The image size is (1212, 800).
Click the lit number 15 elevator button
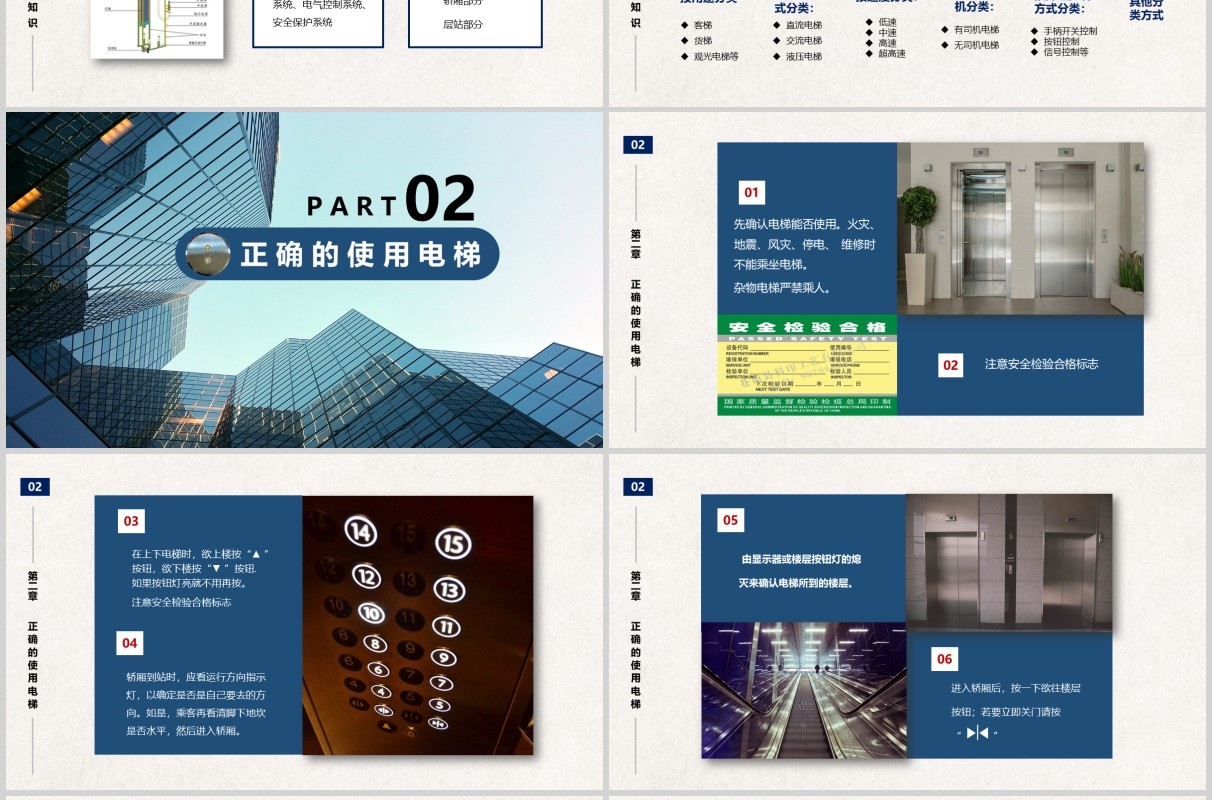[x=453, y=543]
